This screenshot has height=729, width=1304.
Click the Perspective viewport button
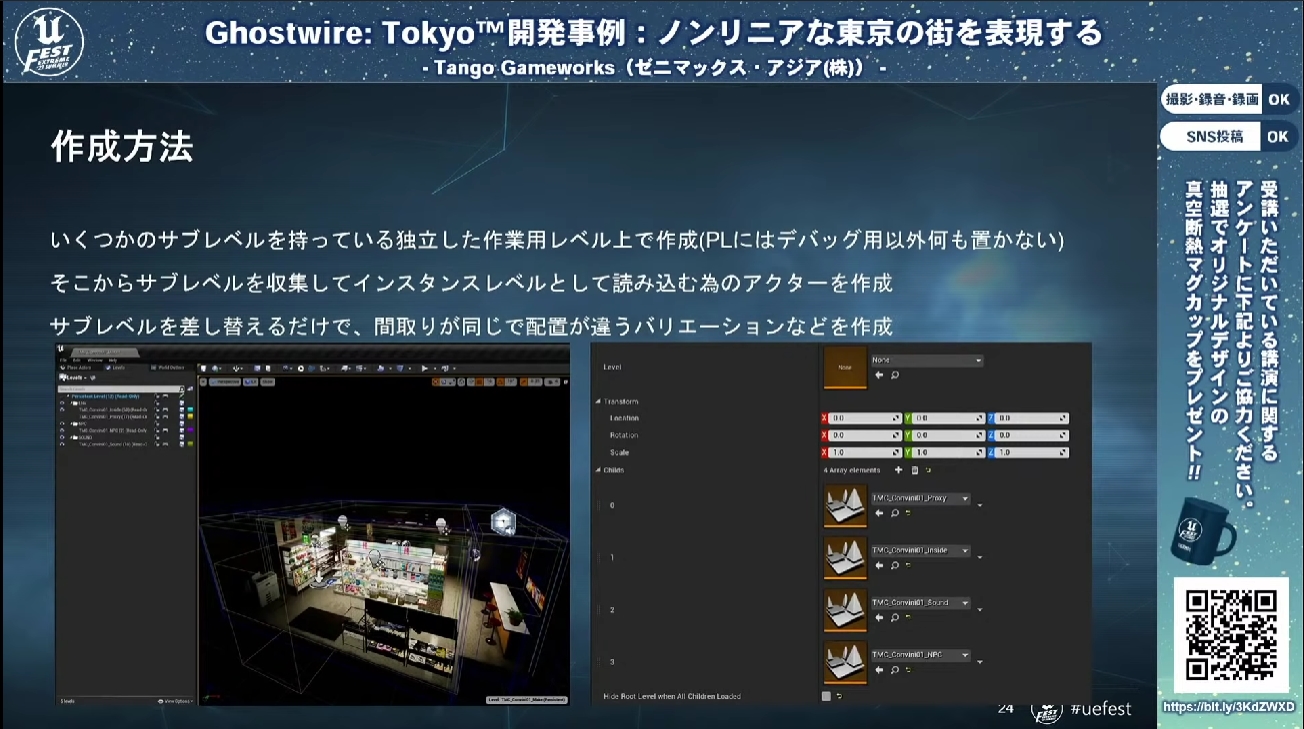tap(225, 382)
